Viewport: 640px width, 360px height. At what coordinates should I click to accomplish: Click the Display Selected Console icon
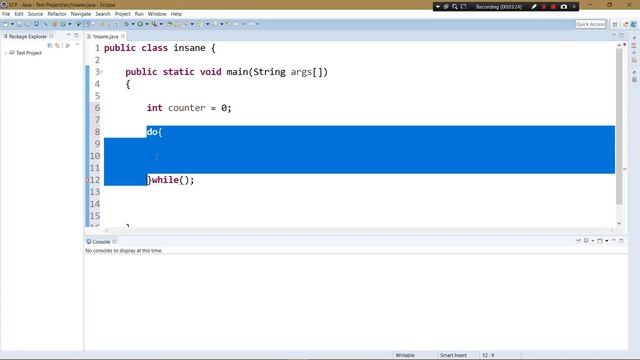coord(586,241)
